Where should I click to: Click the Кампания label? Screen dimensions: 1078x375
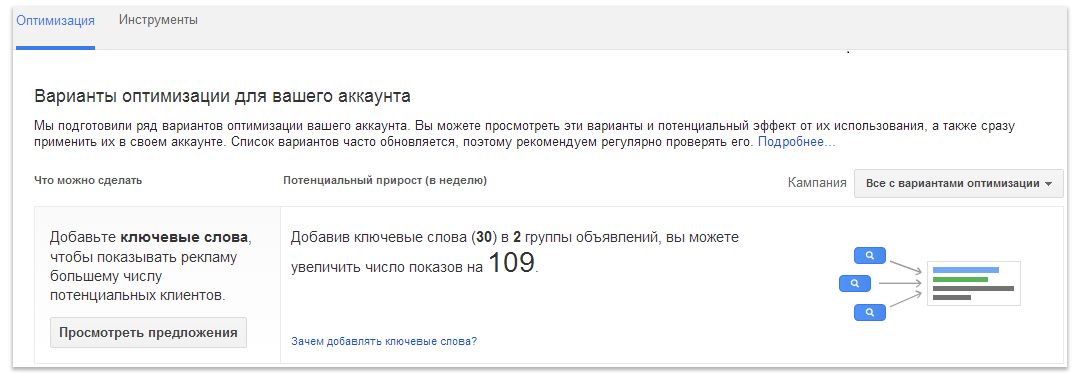(817, 183)
